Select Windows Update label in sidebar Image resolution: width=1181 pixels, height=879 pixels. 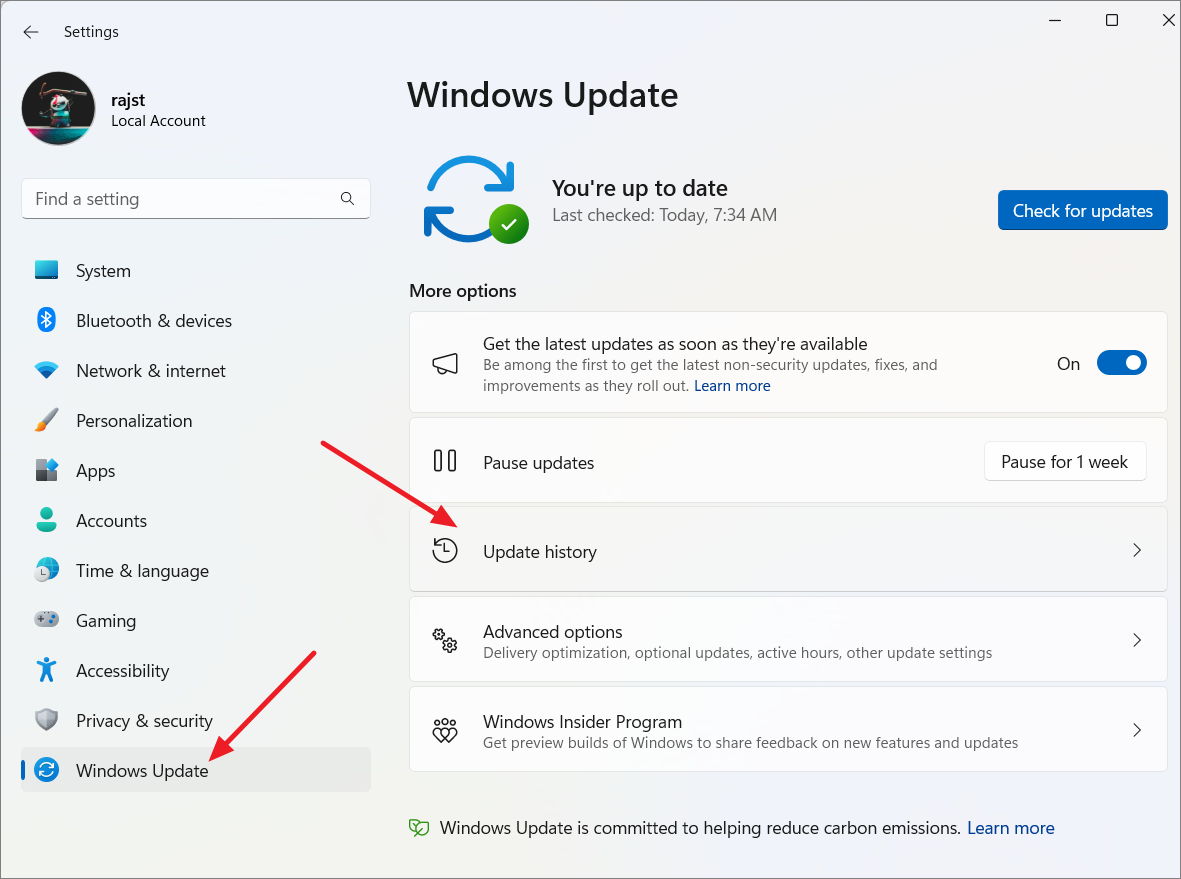click(x=142, y=771)
